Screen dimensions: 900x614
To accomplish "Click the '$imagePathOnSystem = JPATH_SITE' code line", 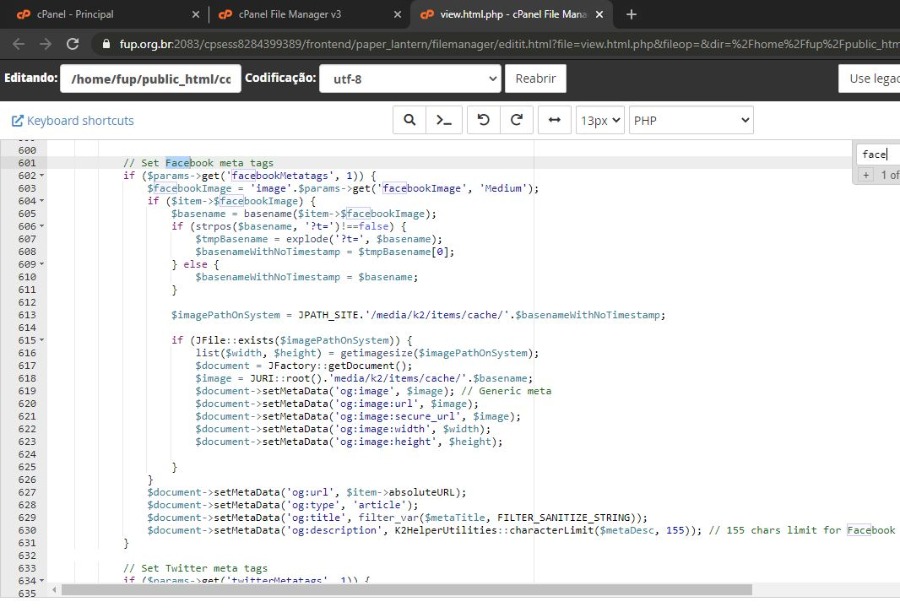I will point(418,315).
